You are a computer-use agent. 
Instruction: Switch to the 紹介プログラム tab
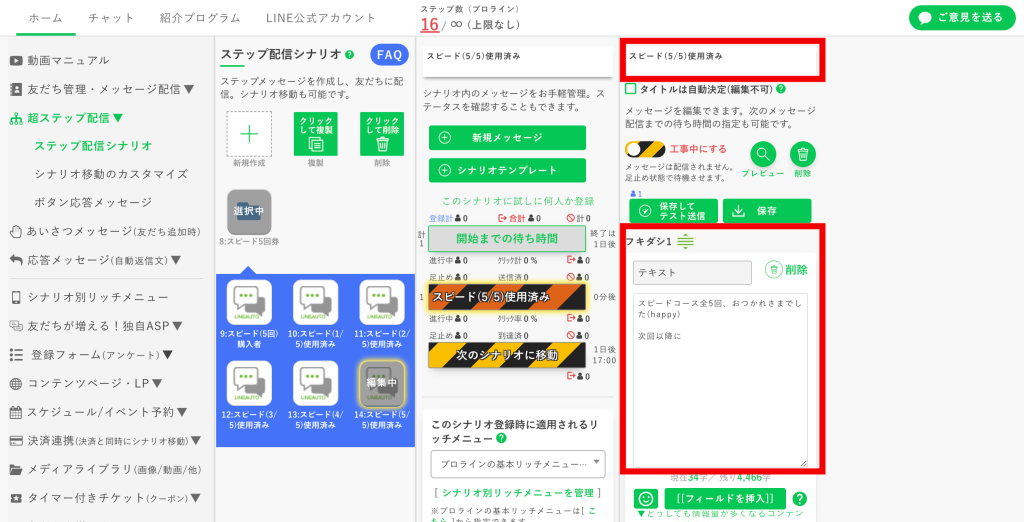(200, 18)
